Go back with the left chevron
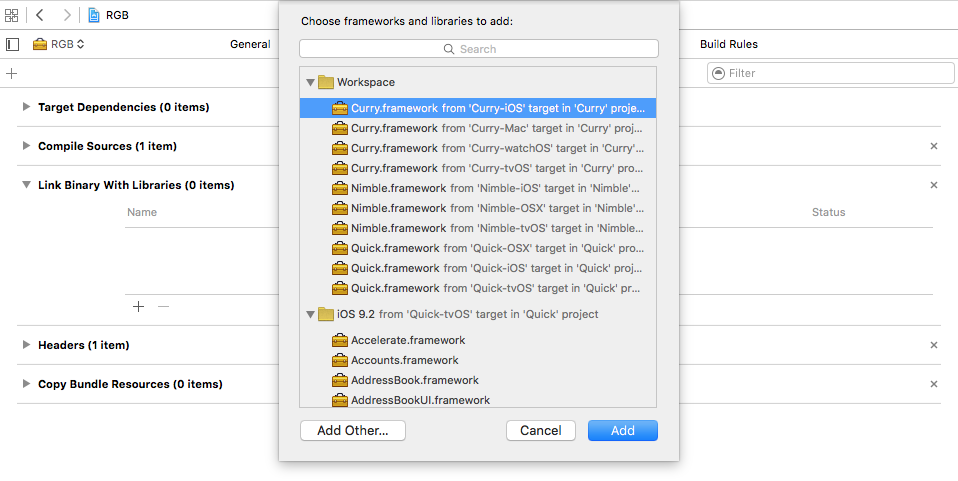Viewport: 958px width, 481px height. click(x=40, y=15)
